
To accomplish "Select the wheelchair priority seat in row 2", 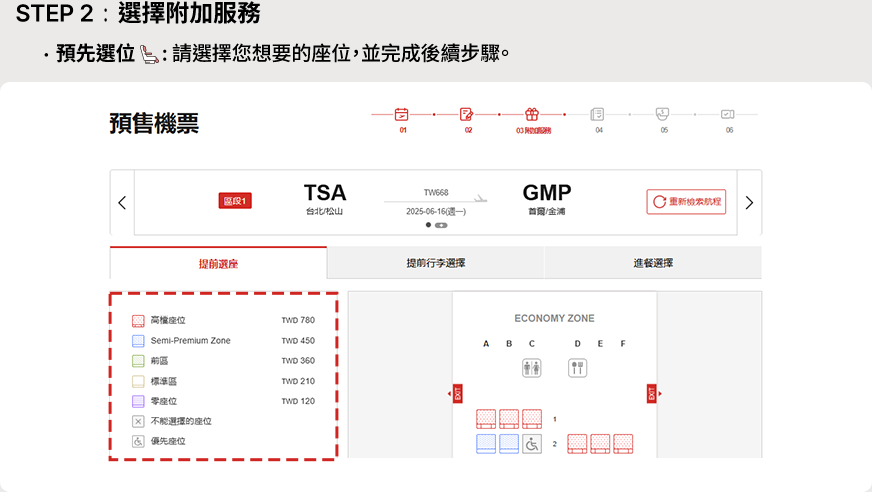I will pos(532,443).
